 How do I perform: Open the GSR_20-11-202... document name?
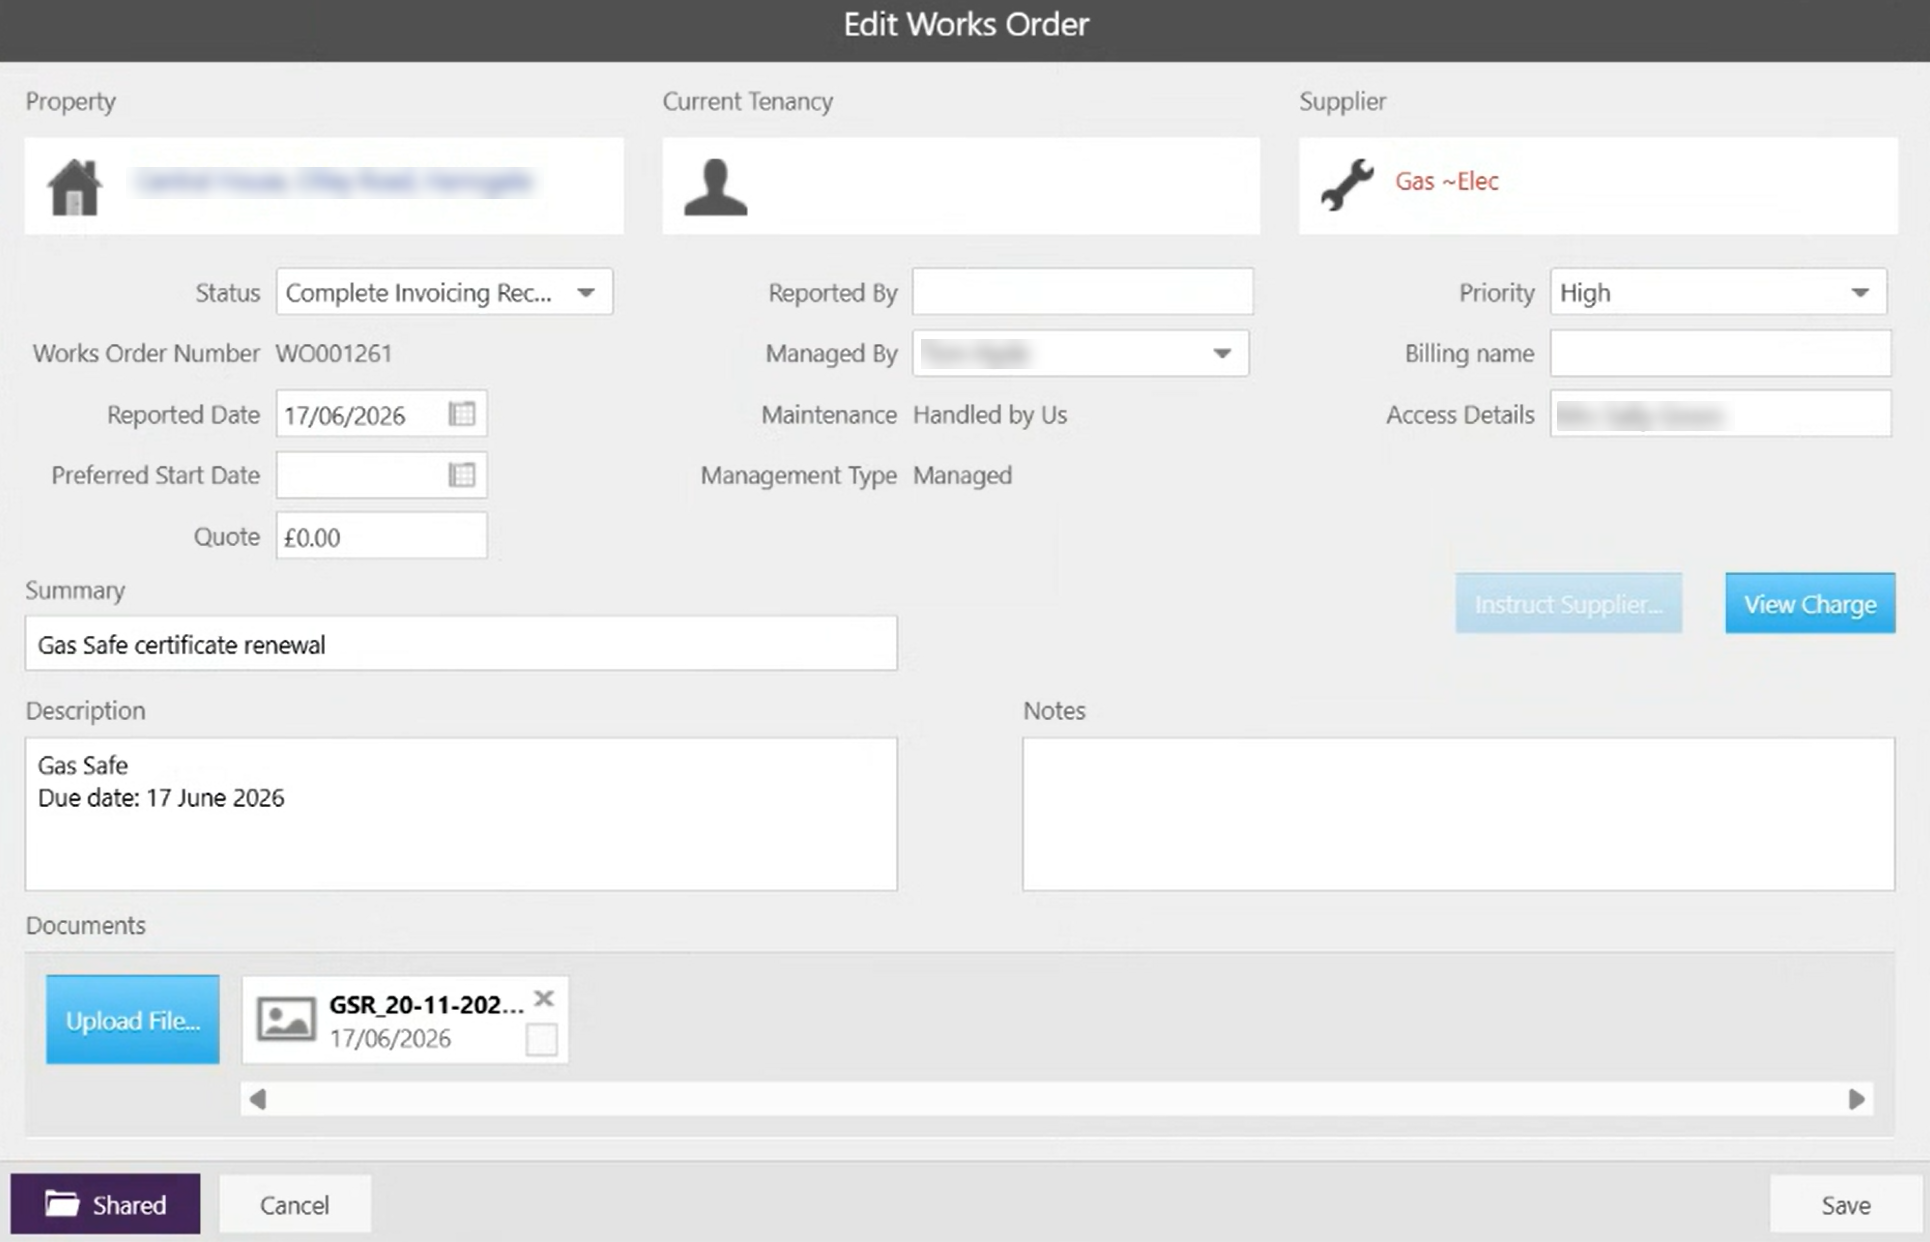click(x=426, y=1004)
